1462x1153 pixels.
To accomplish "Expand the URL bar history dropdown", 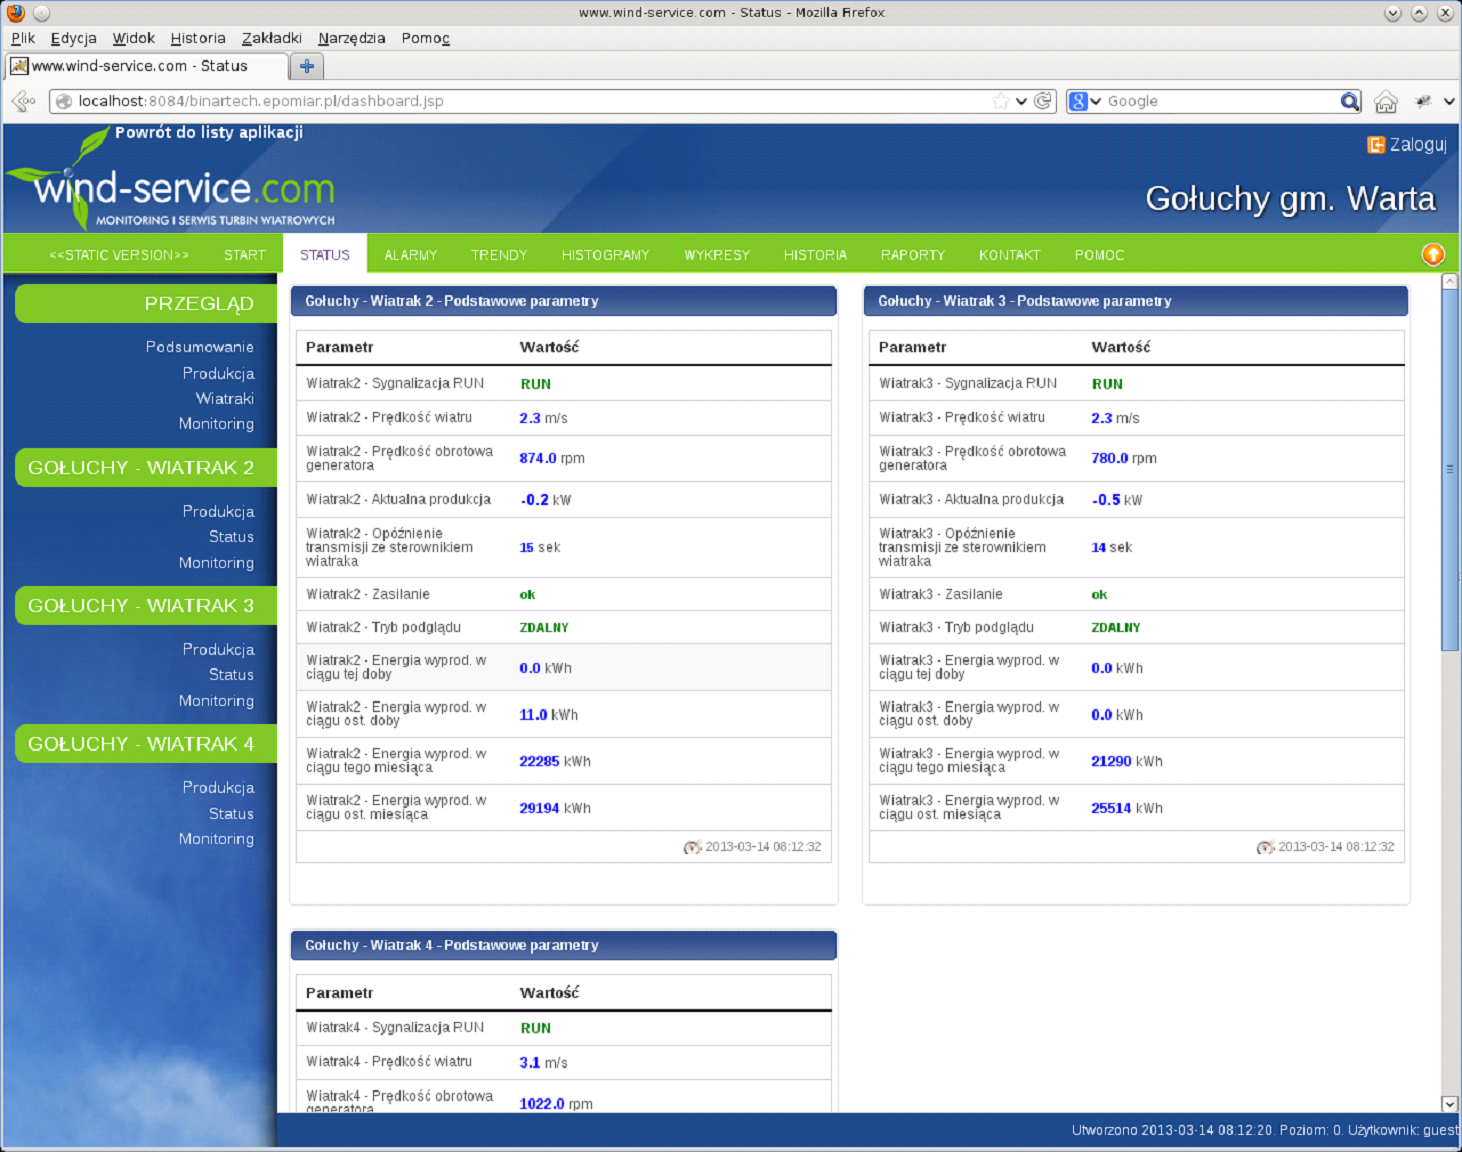I will pos(1021,101).
